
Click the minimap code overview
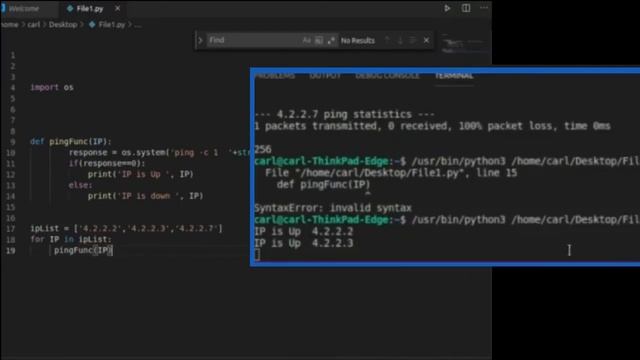(x=464, y=44)
